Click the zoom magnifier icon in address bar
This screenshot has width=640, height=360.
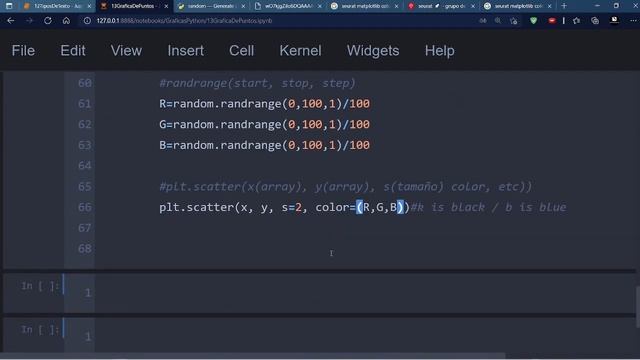pyautogui.click(x=498, y=20)
